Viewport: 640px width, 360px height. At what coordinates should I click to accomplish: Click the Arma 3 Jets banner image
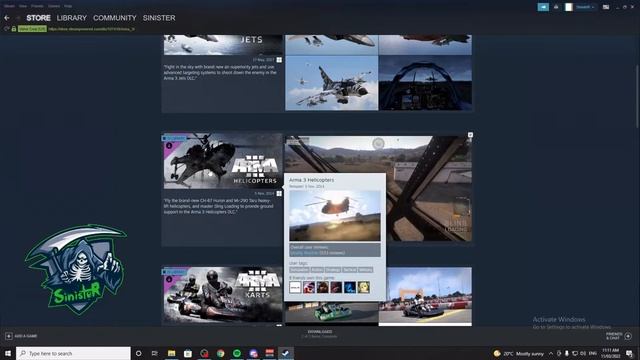click(x=223, y=45)
